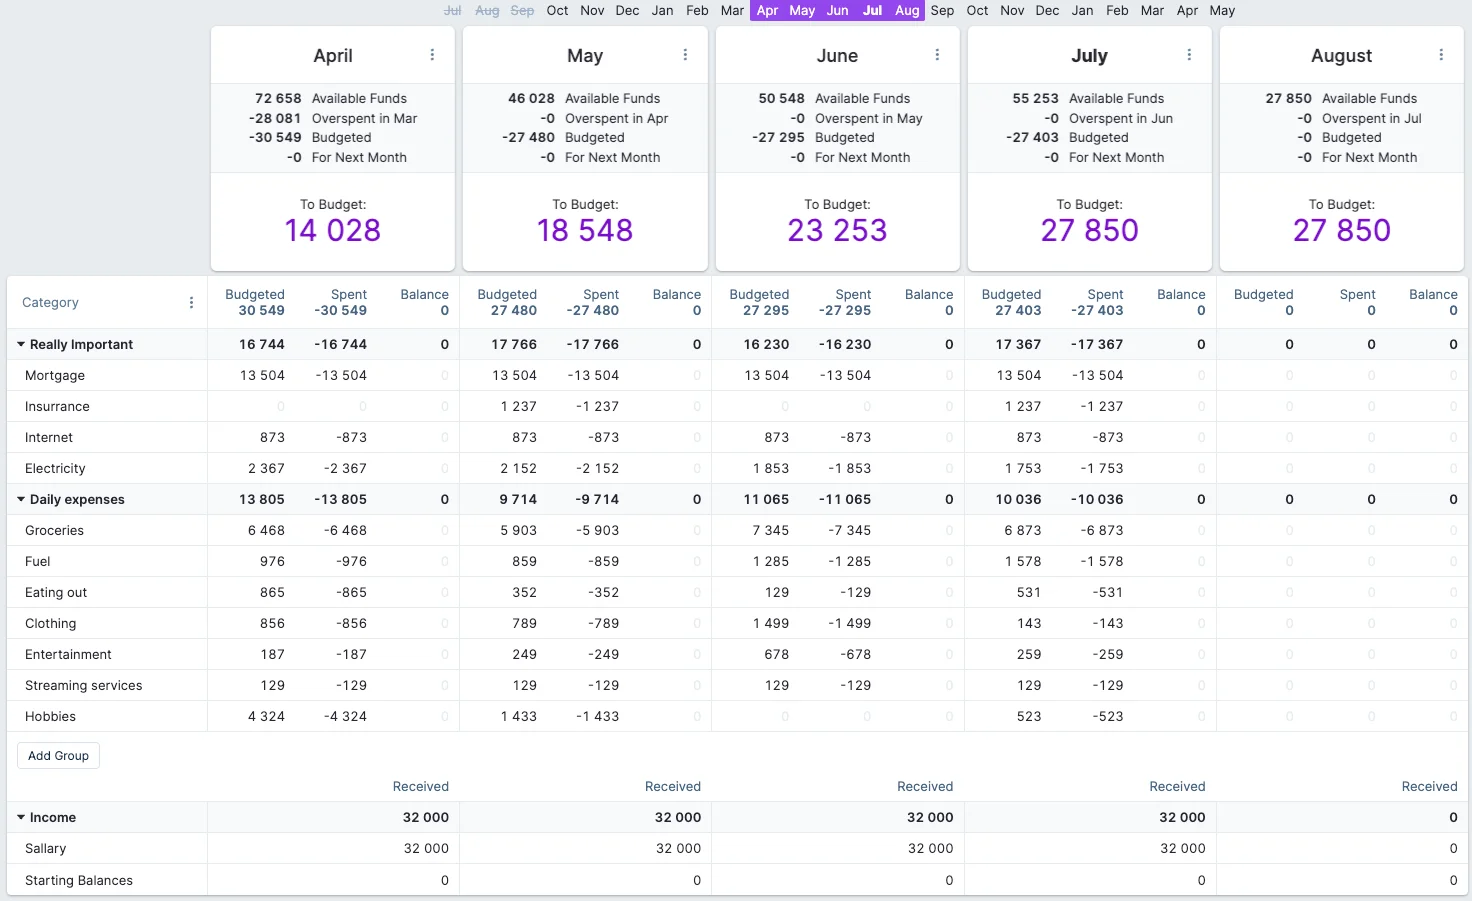Screen dimensions: 1472x901
Task: Open the June month three-dot menu
Action: tap(937, 55)
